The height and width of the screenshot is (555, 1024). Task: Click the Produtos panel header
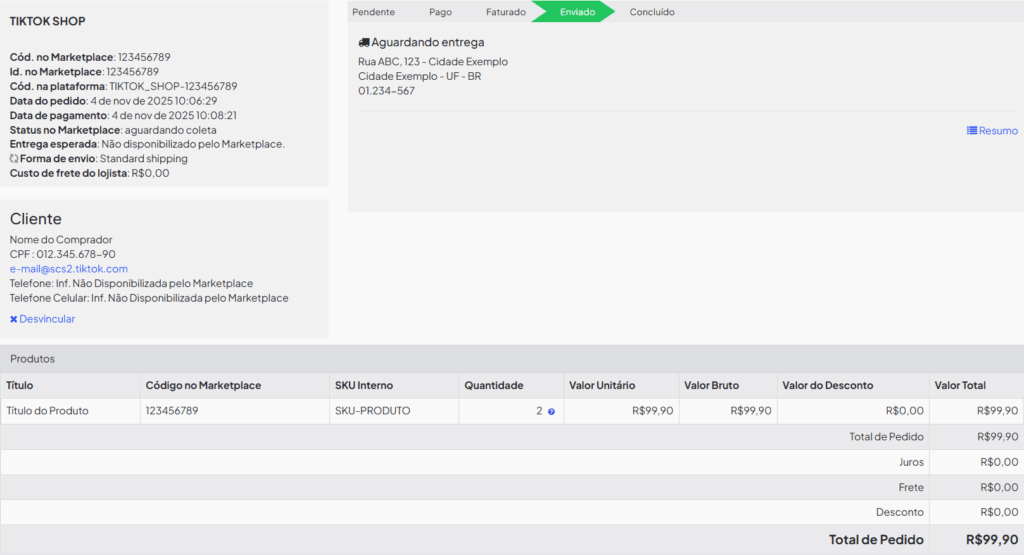coord(32,358)
